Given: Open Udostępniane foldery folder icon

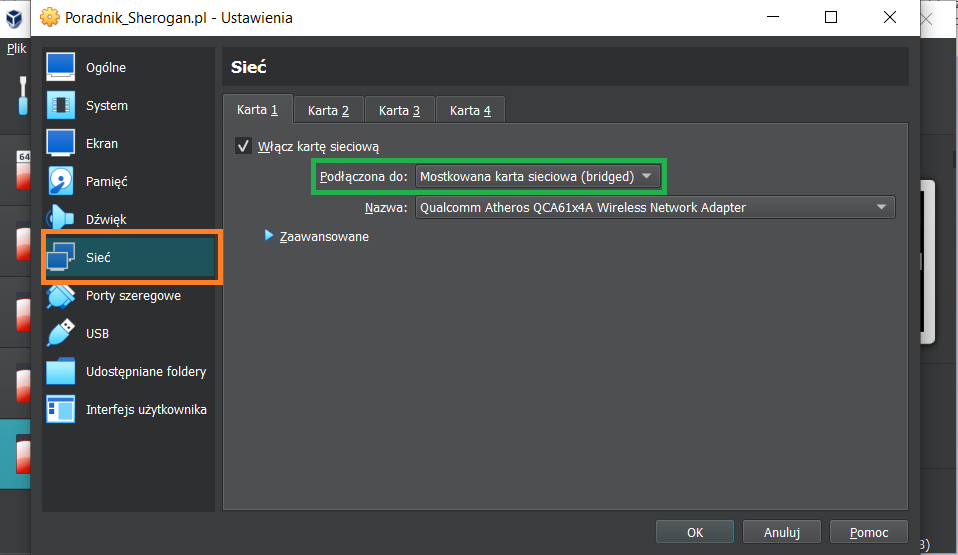Looking at the screenshot, I should pos(61,371).
